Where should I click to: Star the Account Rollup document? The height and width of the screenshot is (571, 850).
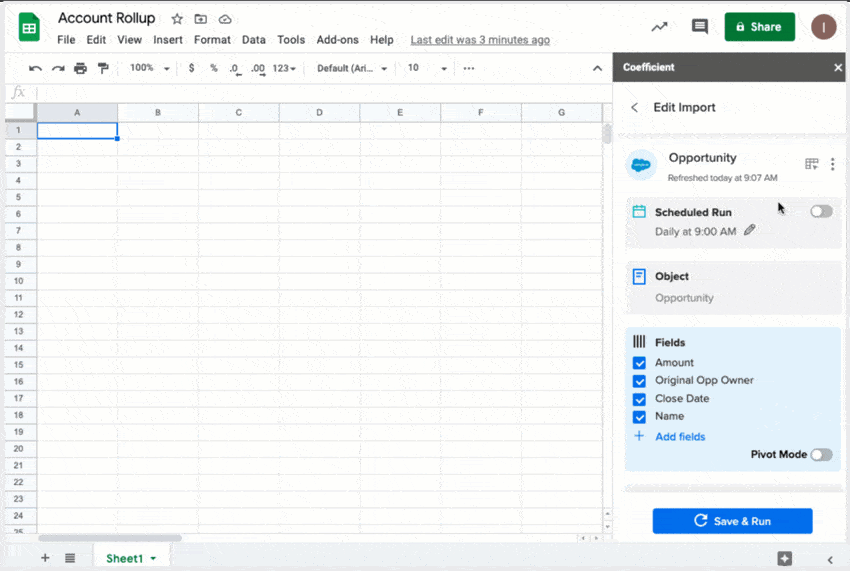[177, 19]
